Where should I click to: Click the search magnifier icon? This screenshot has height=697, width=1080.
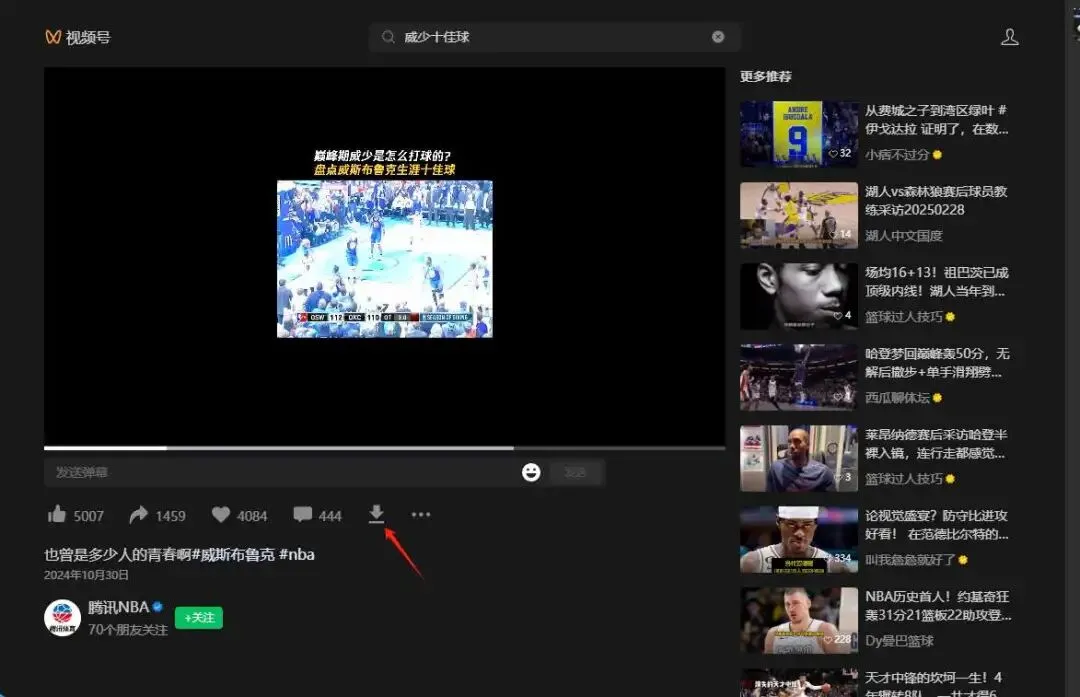pyautogui.click(x=388, y=37)
